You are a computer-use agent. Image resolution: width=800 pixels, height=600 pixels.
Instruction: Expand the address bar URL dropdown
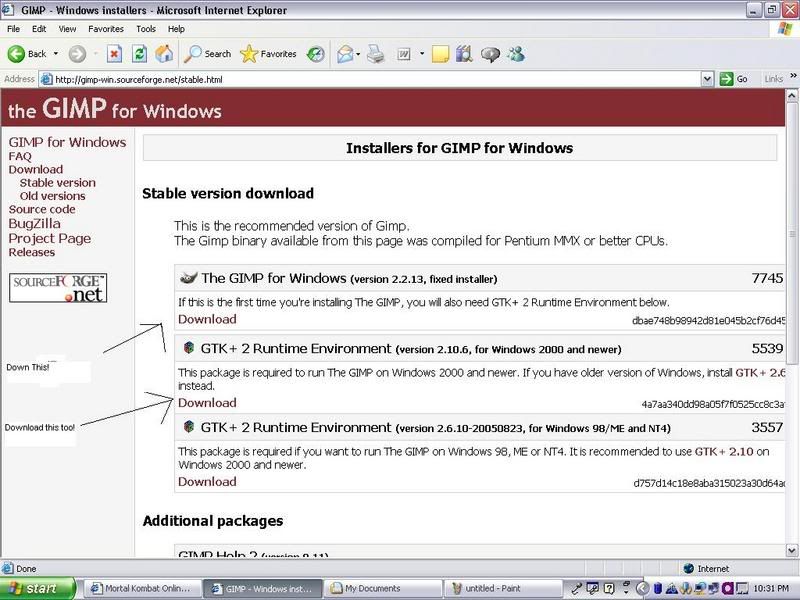tap(707, 79)
